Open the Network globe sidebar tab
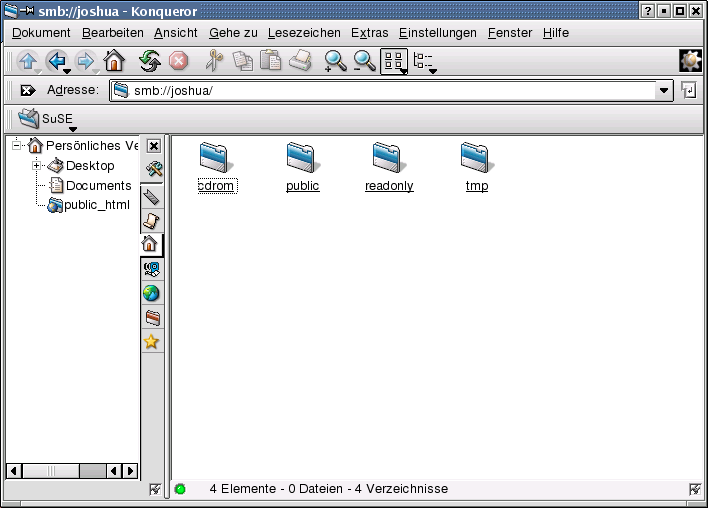Image resolution: width=708 pixels, height=508 pixels. 151,294
